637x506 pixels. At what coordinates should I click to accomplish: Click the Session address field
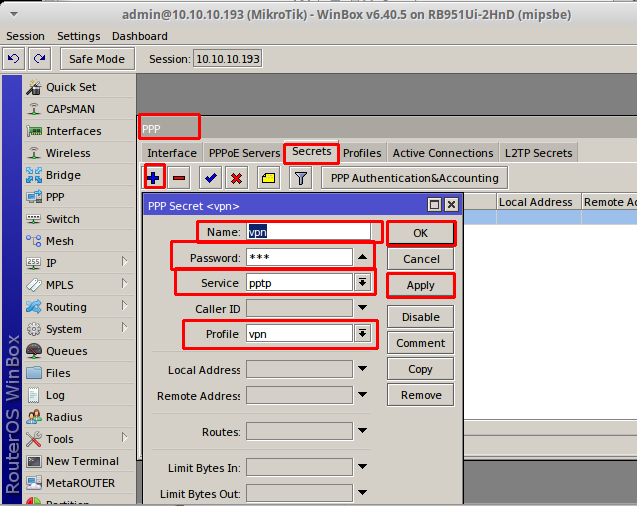click(228, 59)
